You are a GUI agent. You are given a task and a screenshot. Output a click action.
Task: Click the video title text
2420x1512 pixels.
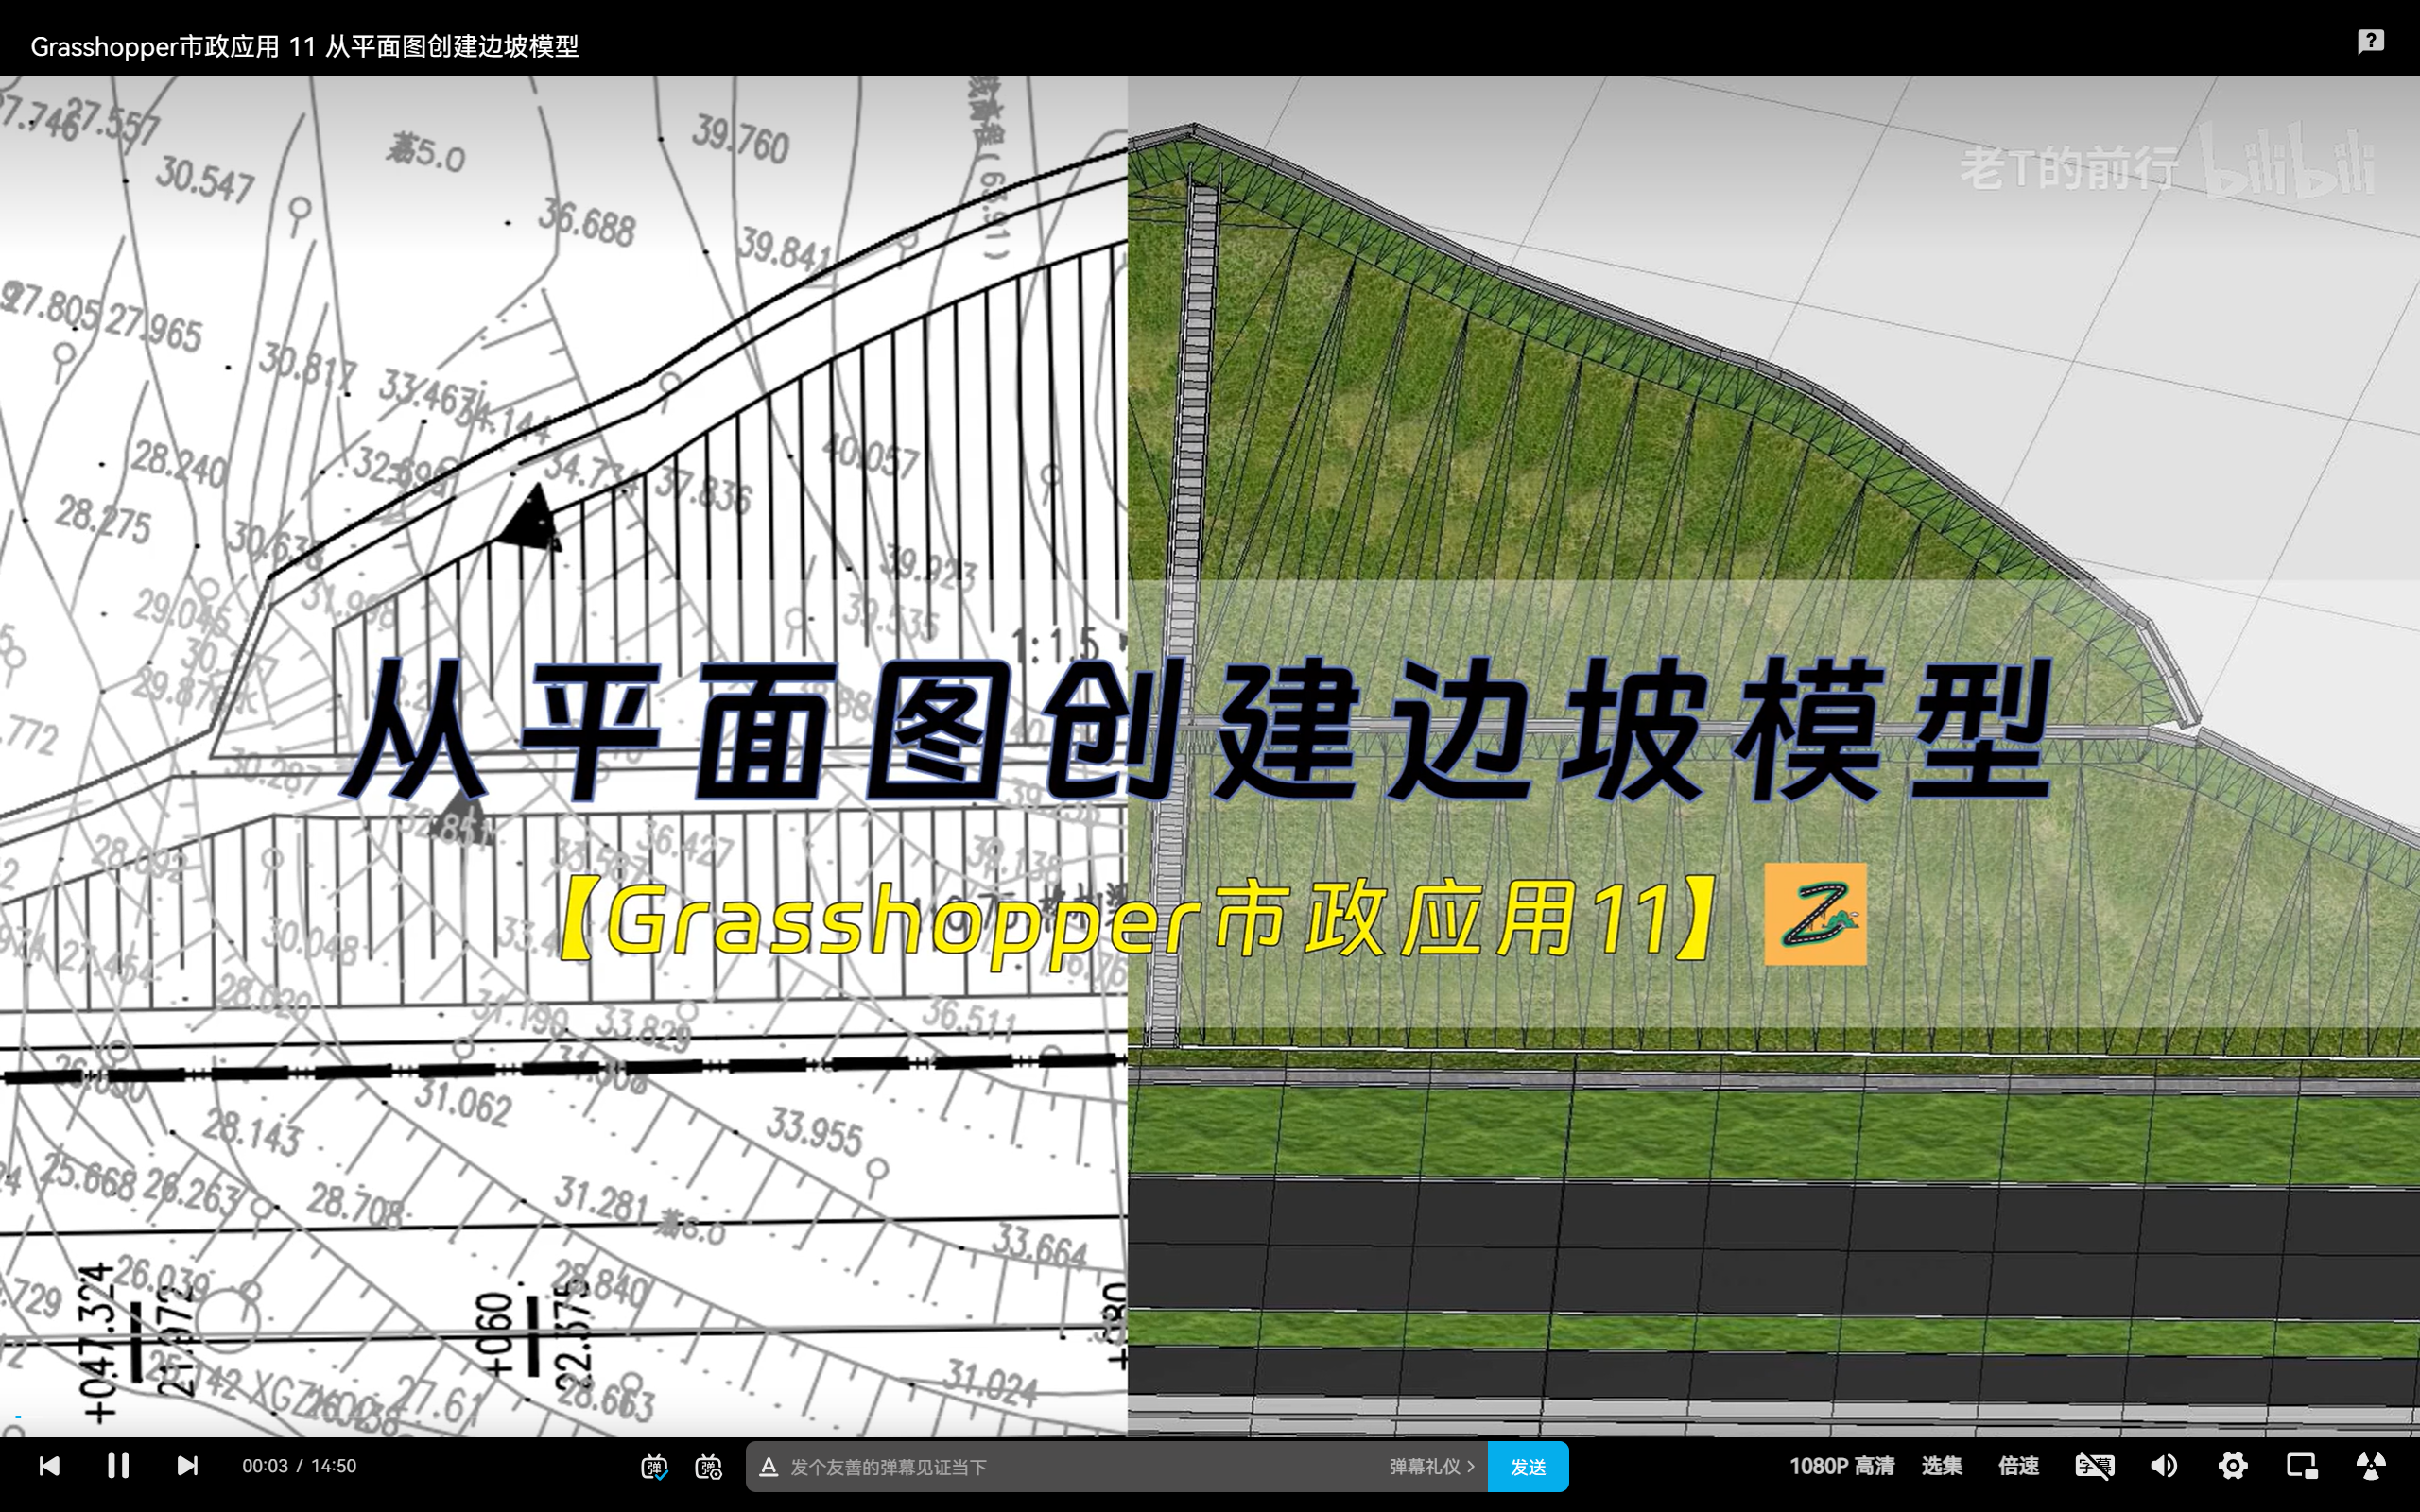click(305, 46)
